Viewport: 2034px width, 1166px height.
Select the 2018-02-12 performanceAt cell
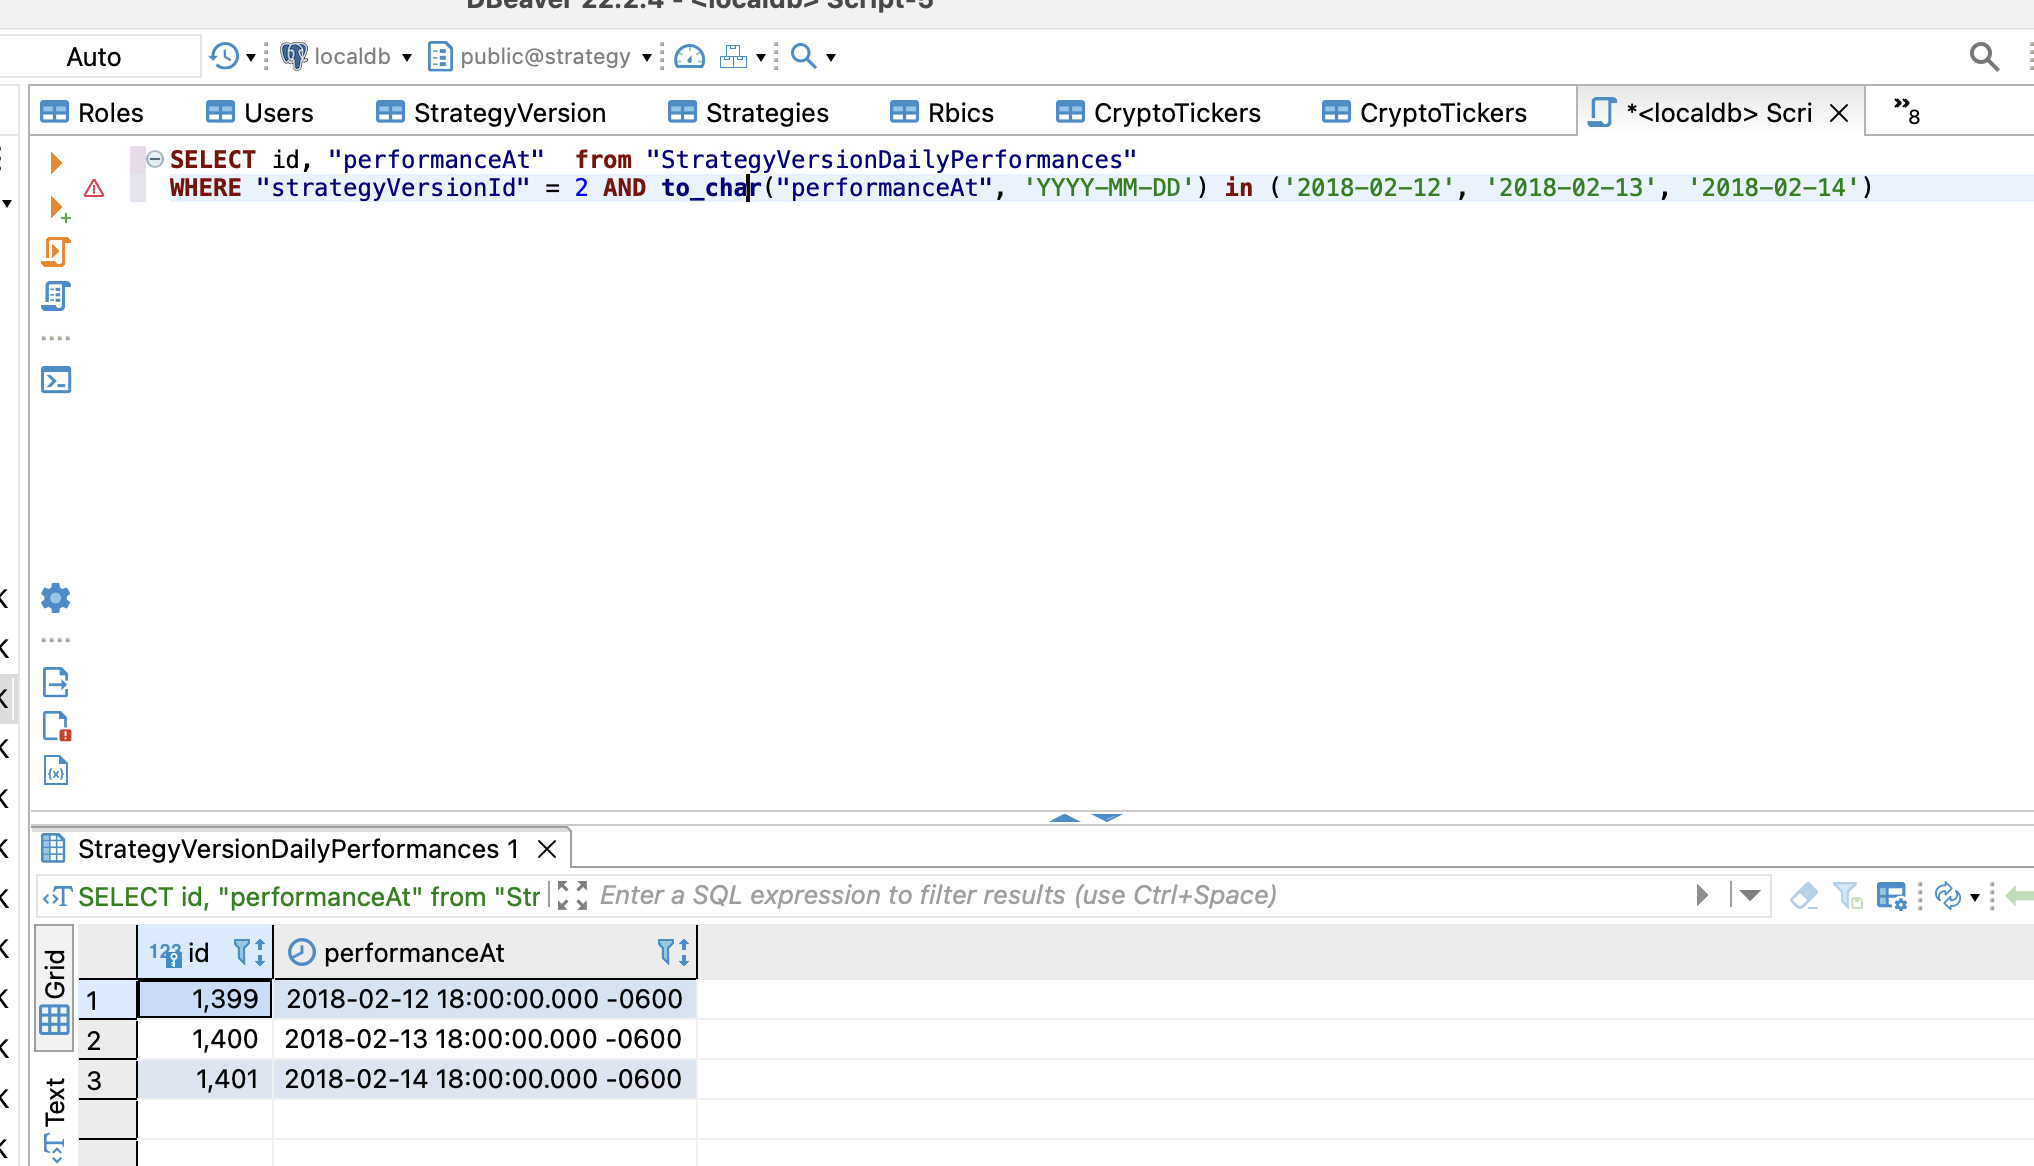coord(485,999)
